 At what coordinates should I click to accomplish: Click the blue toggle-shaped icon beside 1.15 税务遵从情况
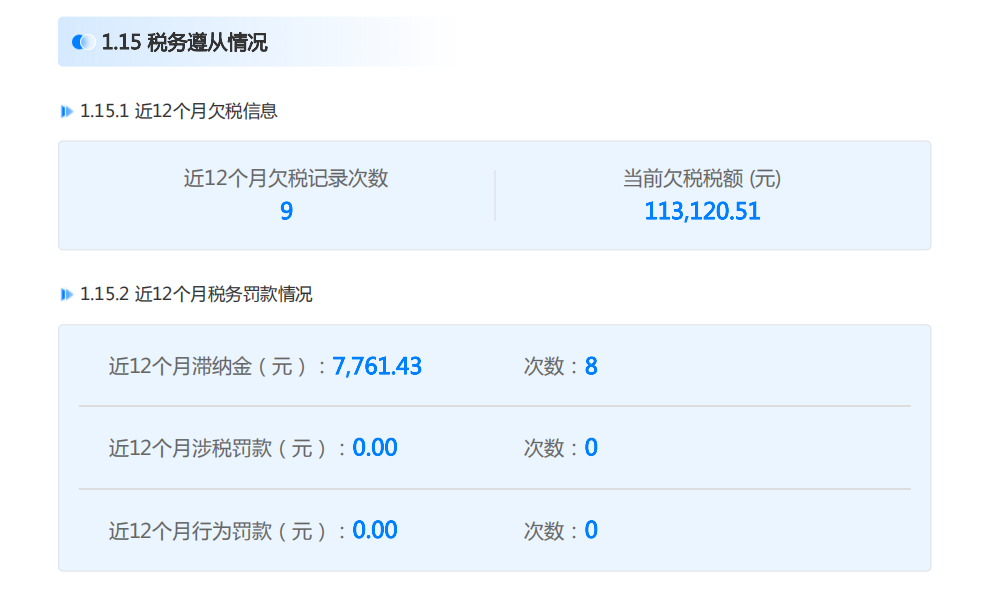(x=83, y=42)
